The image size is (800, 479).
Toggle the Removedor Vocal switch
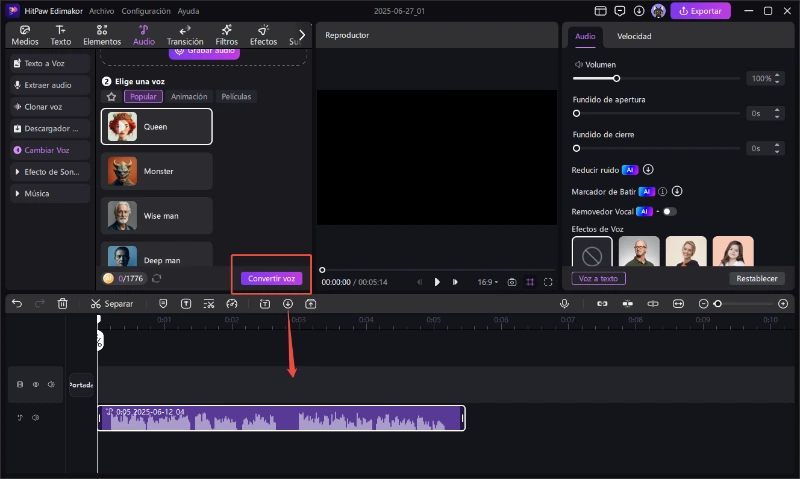668,211
